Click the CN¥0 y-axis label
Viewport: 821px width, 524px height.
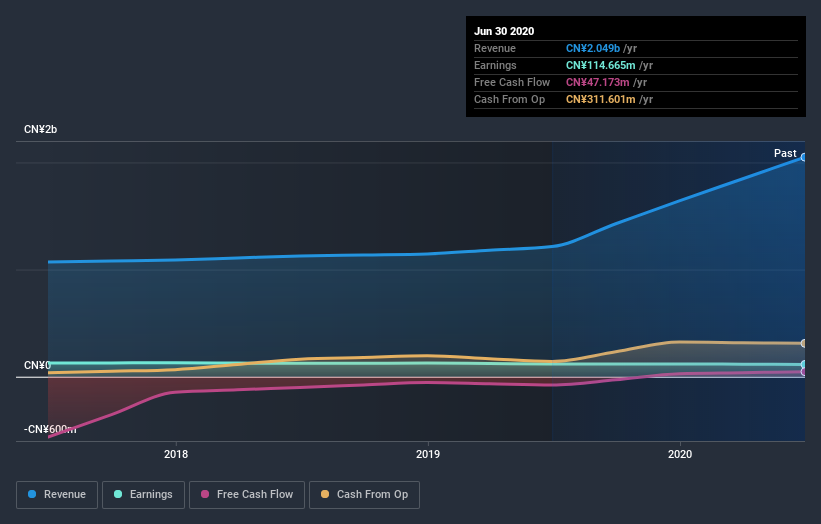tap(37, 365)
